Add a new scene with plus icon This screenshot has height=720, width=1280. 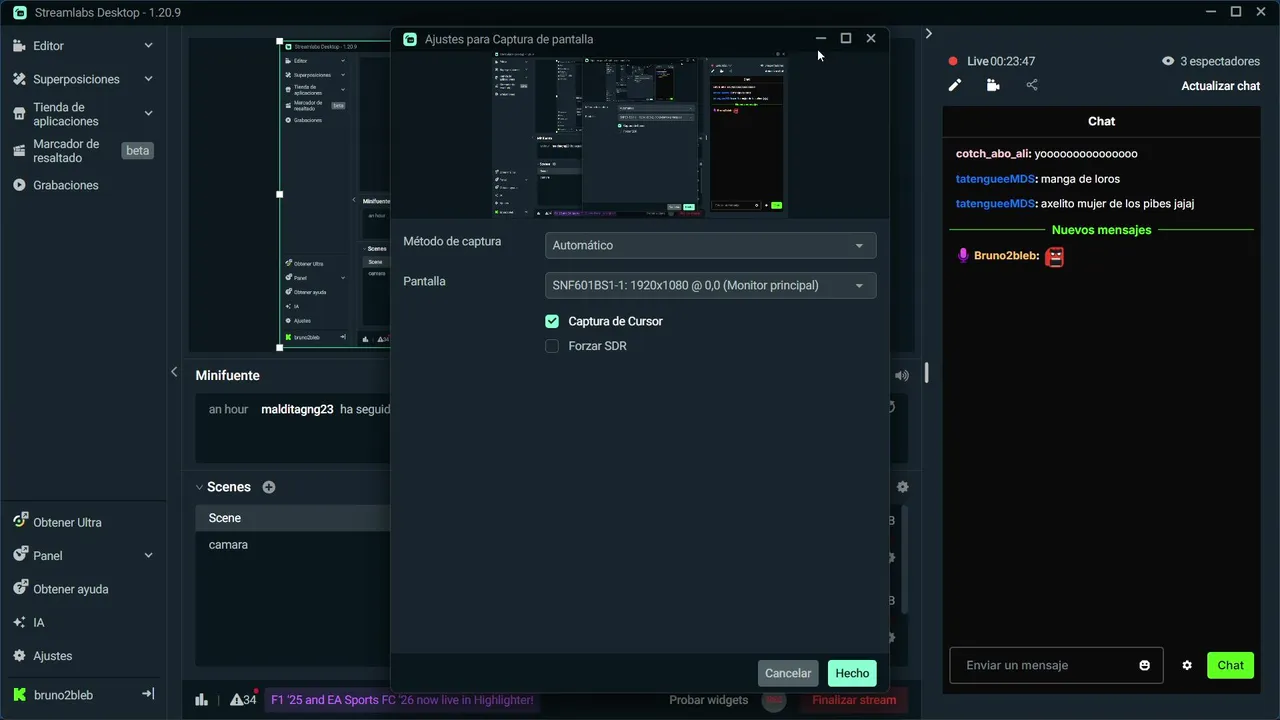[268, 487]
